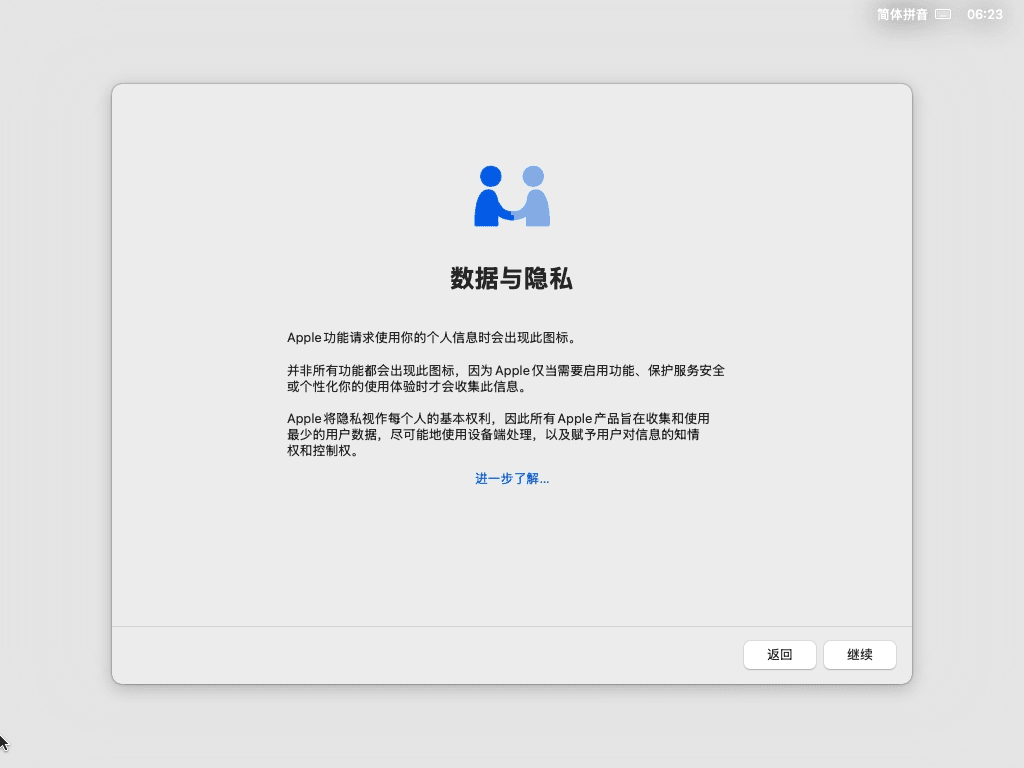
Task: Click the paragraph starting '并非所有功能都会出现'
Action: point(506,378)
